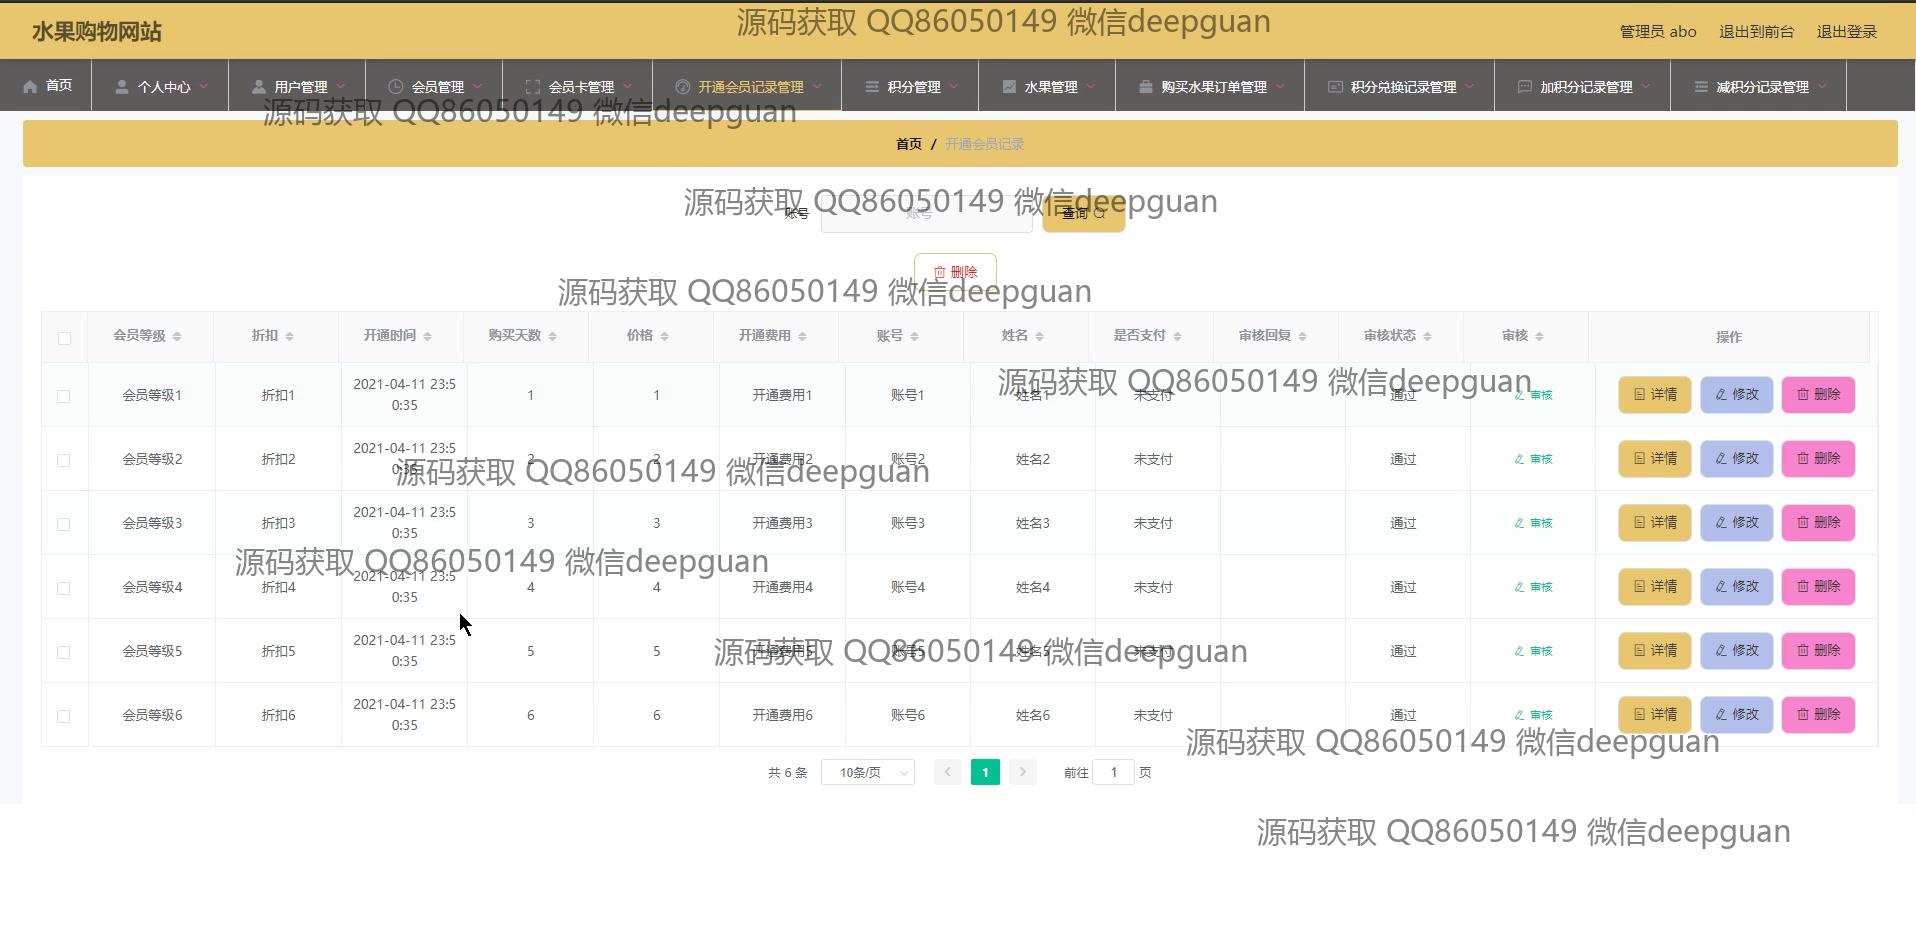Click the sort arrows beside 价格 header

click(x=664, y=336)
